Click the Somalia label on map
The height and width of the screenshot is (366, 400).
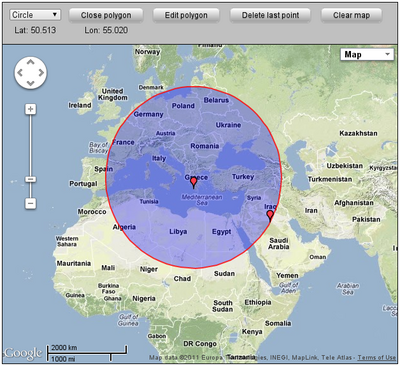tap(278, 323)
